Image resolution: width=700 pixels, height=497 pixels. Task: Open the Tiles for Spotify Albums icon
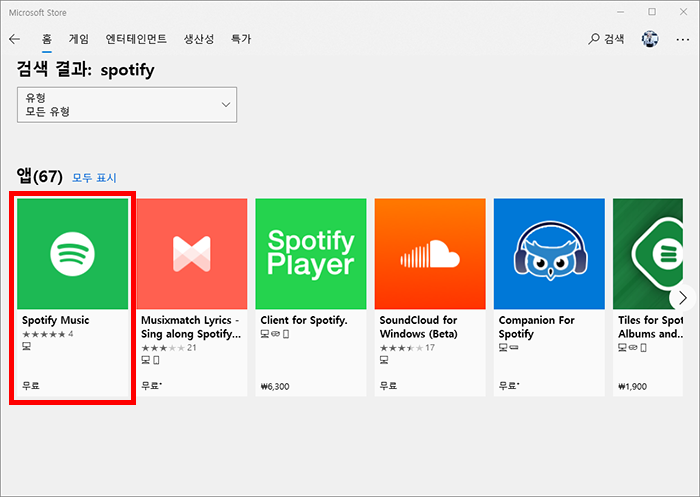point(648,254)
